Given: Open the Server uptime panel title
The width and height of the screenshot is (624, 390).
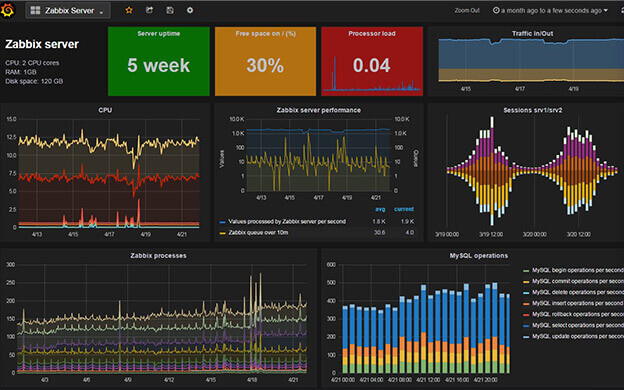Looking at the screenshot, I should [x=159, y=33].
